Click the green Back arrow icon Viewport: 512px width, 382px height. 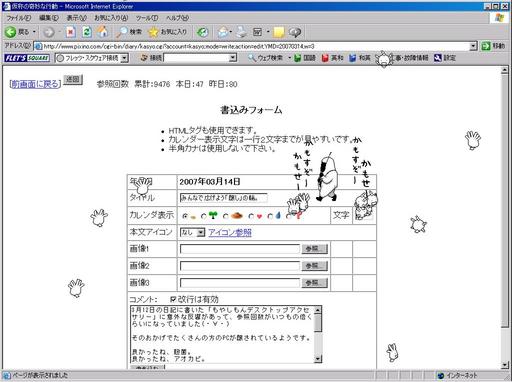pos(10,32)
